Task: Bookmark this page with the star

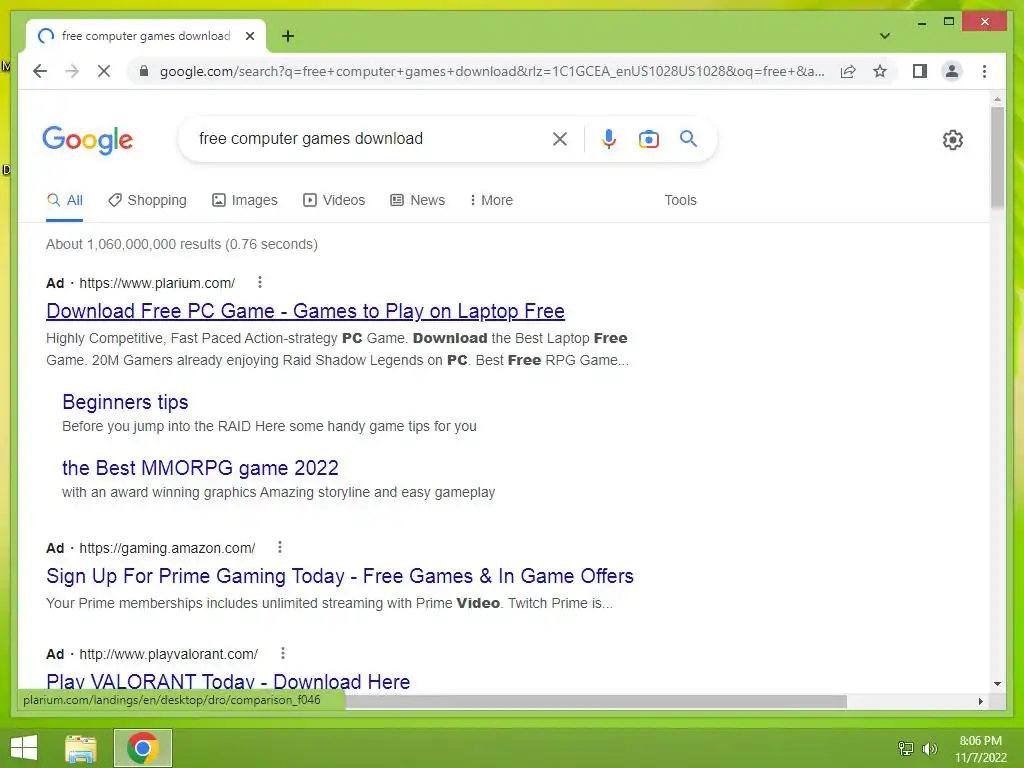Action: pos(880,71)
